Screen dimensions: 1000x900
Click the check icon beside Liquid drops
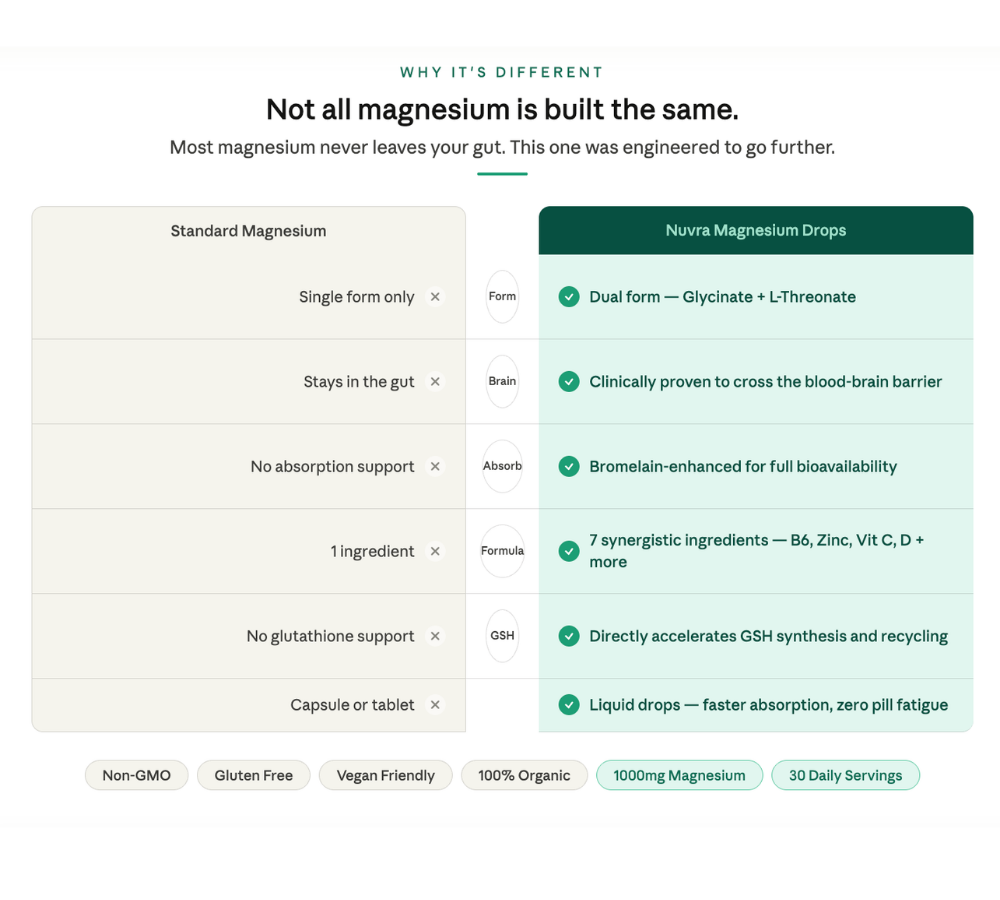tap(569, 705)
